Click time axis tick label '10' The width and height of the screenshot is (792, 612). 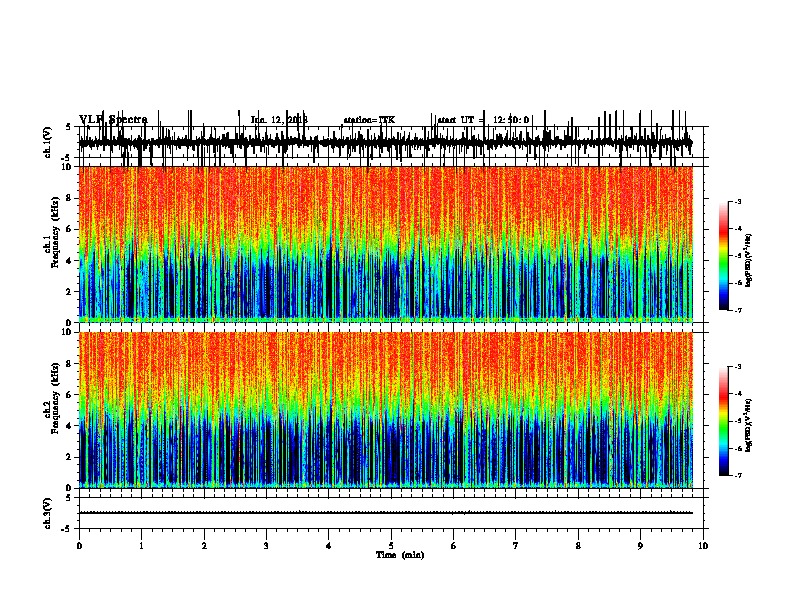703,546
